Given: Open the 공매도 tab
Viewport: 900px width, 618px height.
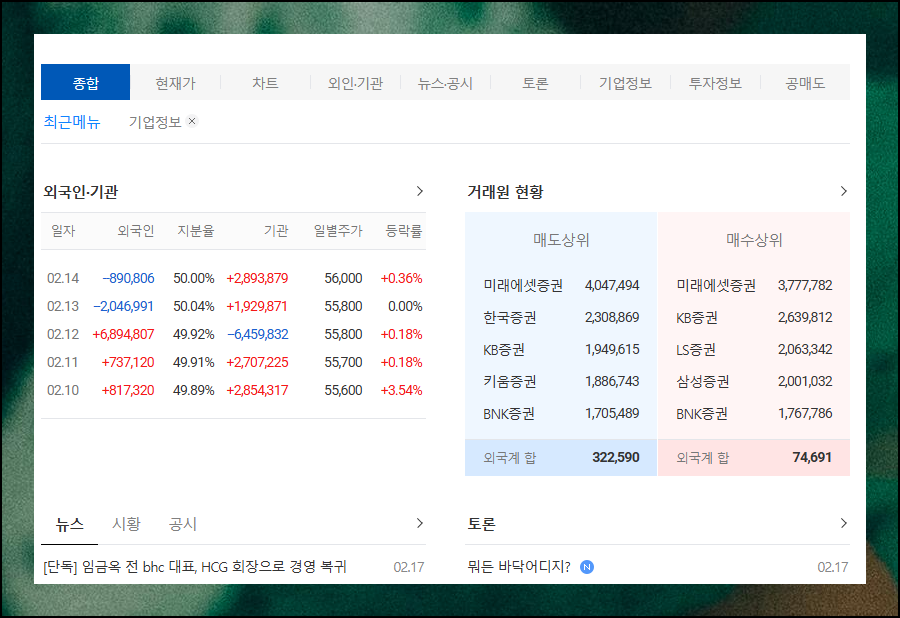Looking at the screenshot, I should 805,83.
